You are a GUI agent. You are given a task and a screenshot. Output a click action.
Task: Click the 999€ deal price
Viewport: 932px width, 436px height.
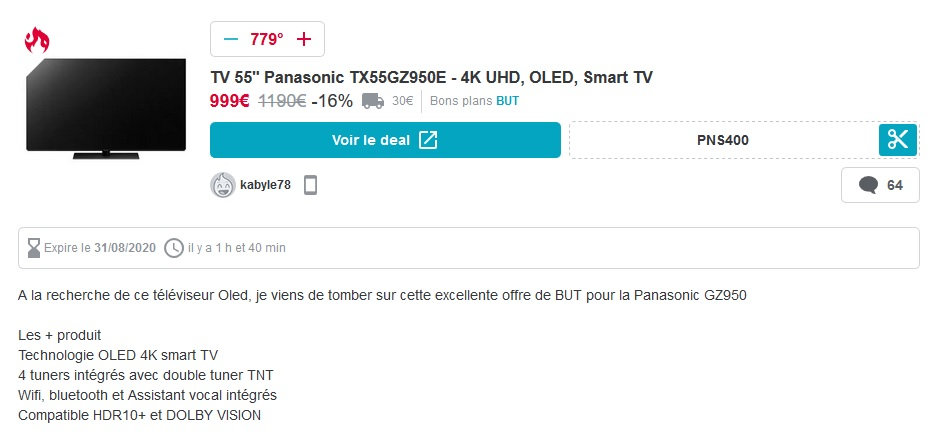pyautogui.click(x=229, y=101)
